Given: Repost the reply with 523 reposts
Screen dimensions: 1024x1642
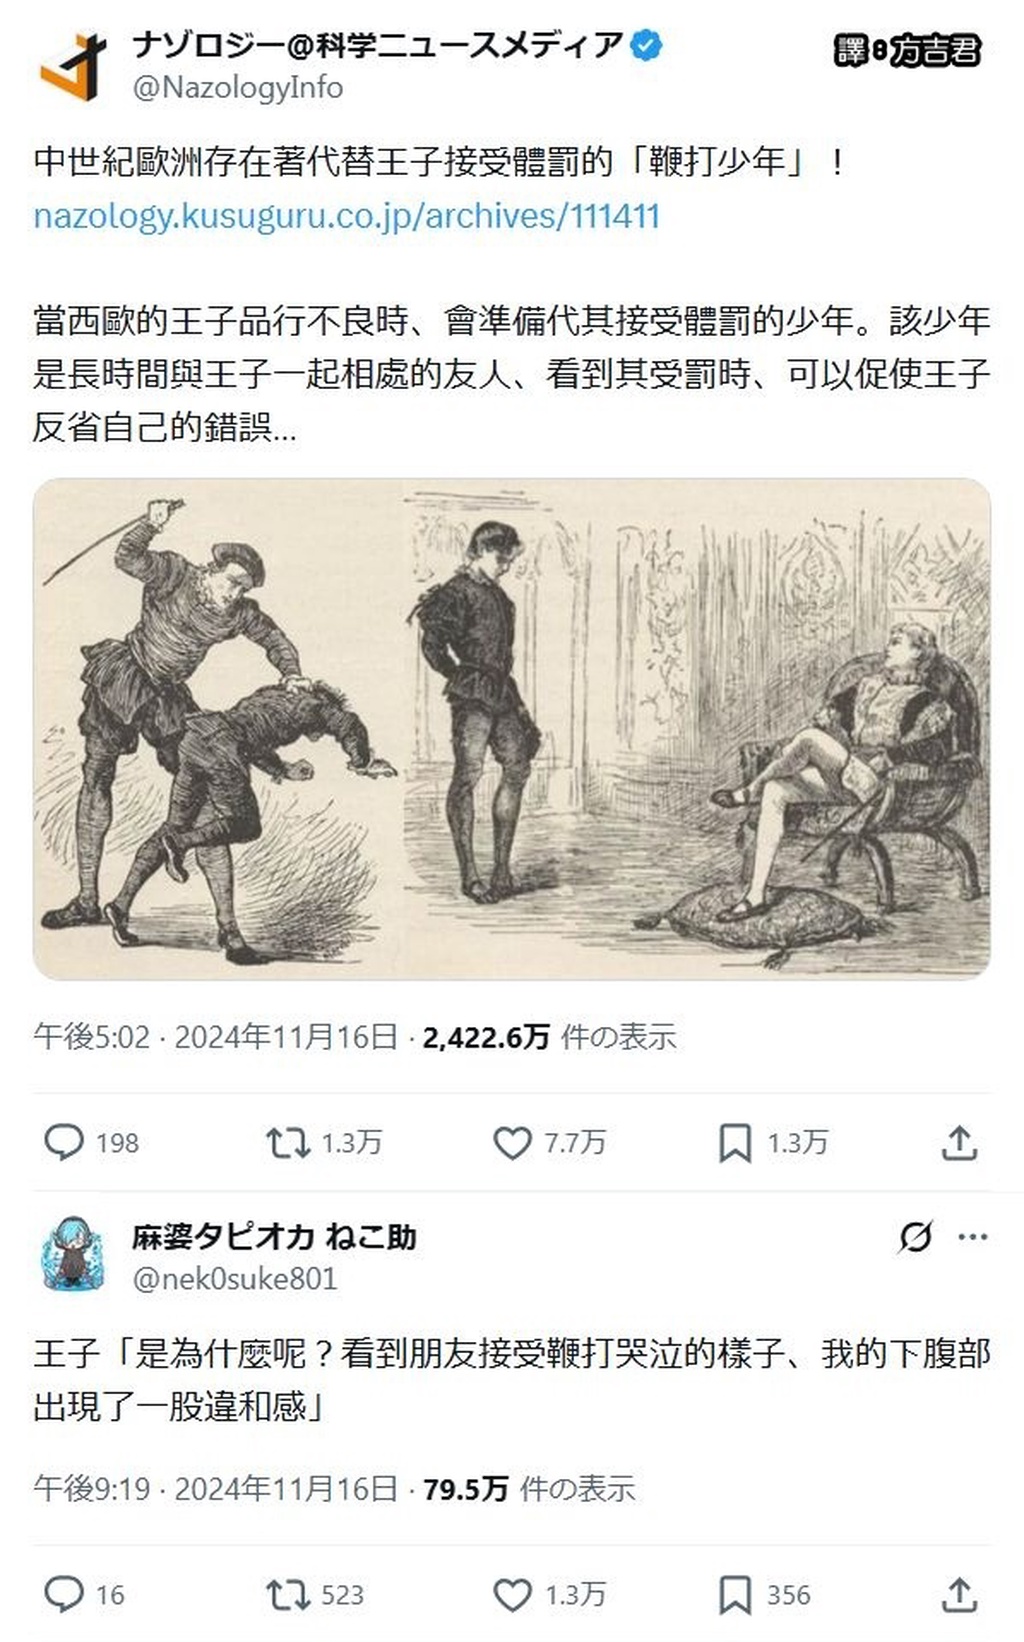Looking at the screenshot, I should coord(315,1594).
